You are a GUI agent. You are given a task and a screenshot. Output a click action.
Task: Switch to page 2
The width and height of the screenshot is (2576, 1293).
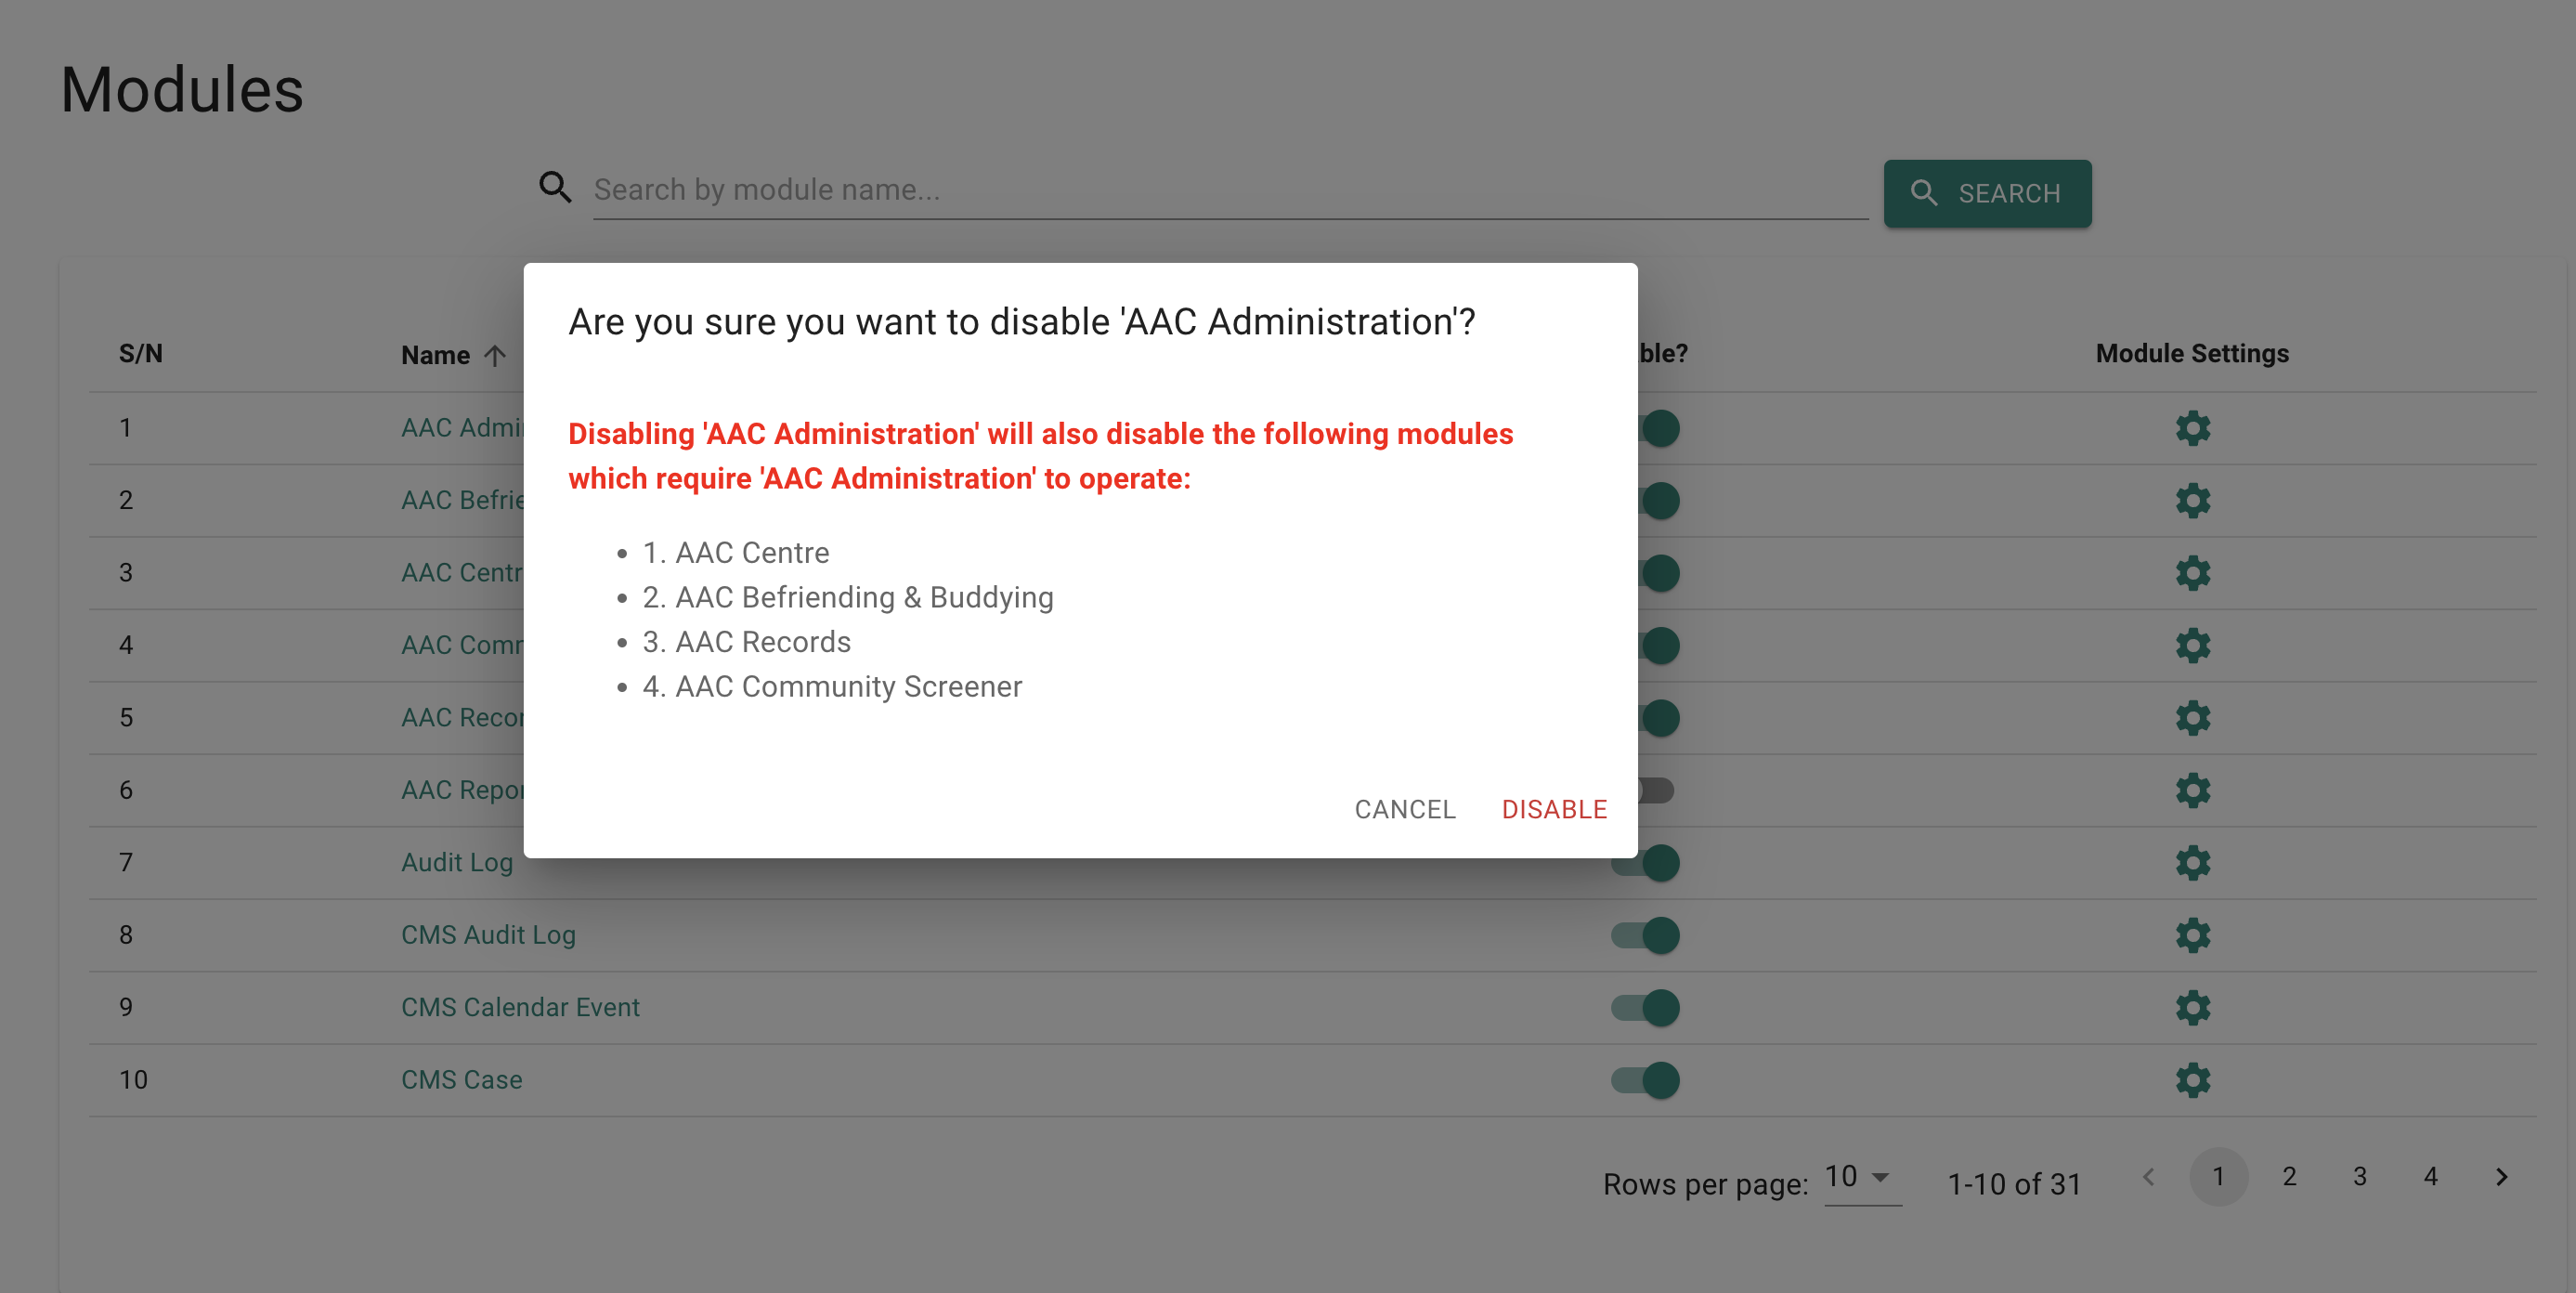pyautogui.click(x=2289, y=1177)
